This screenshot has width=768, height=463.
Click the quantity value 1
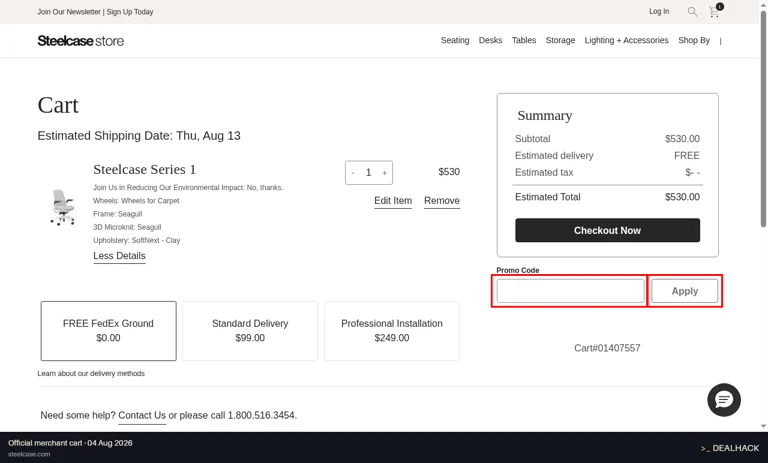pyautogui.click(x=368, y=172)
